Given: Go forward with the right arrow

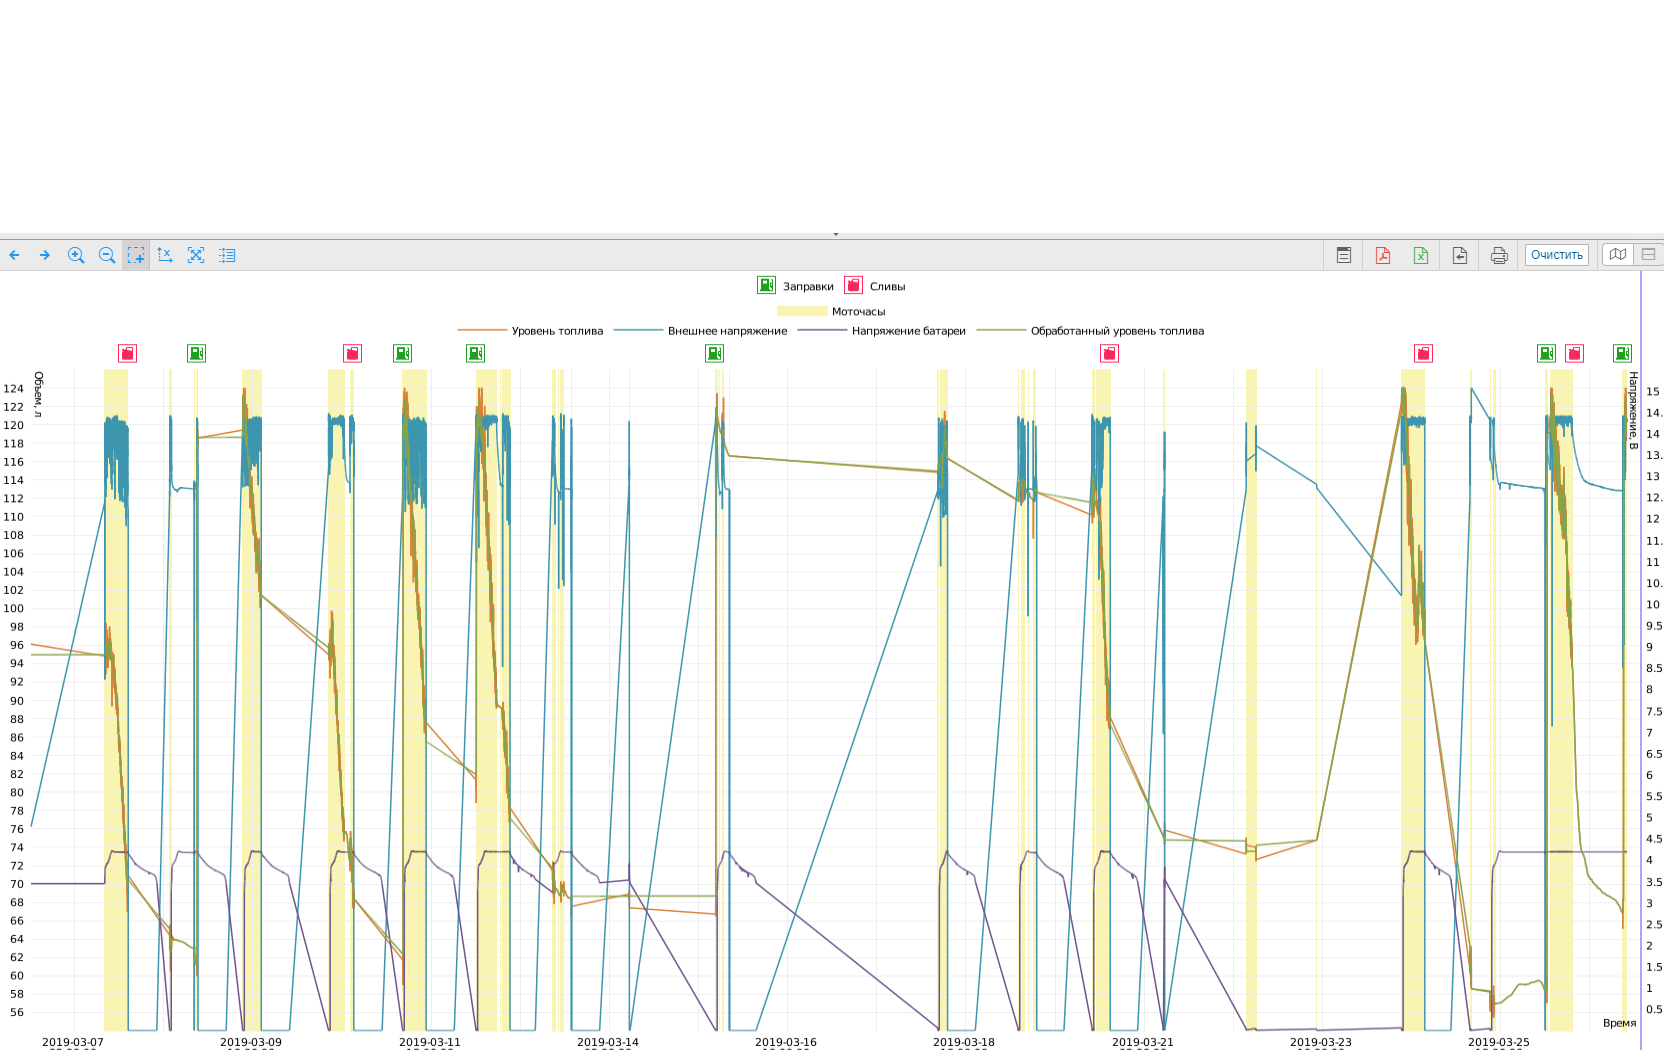Looking at the screenshot, I should coord(45,256).
